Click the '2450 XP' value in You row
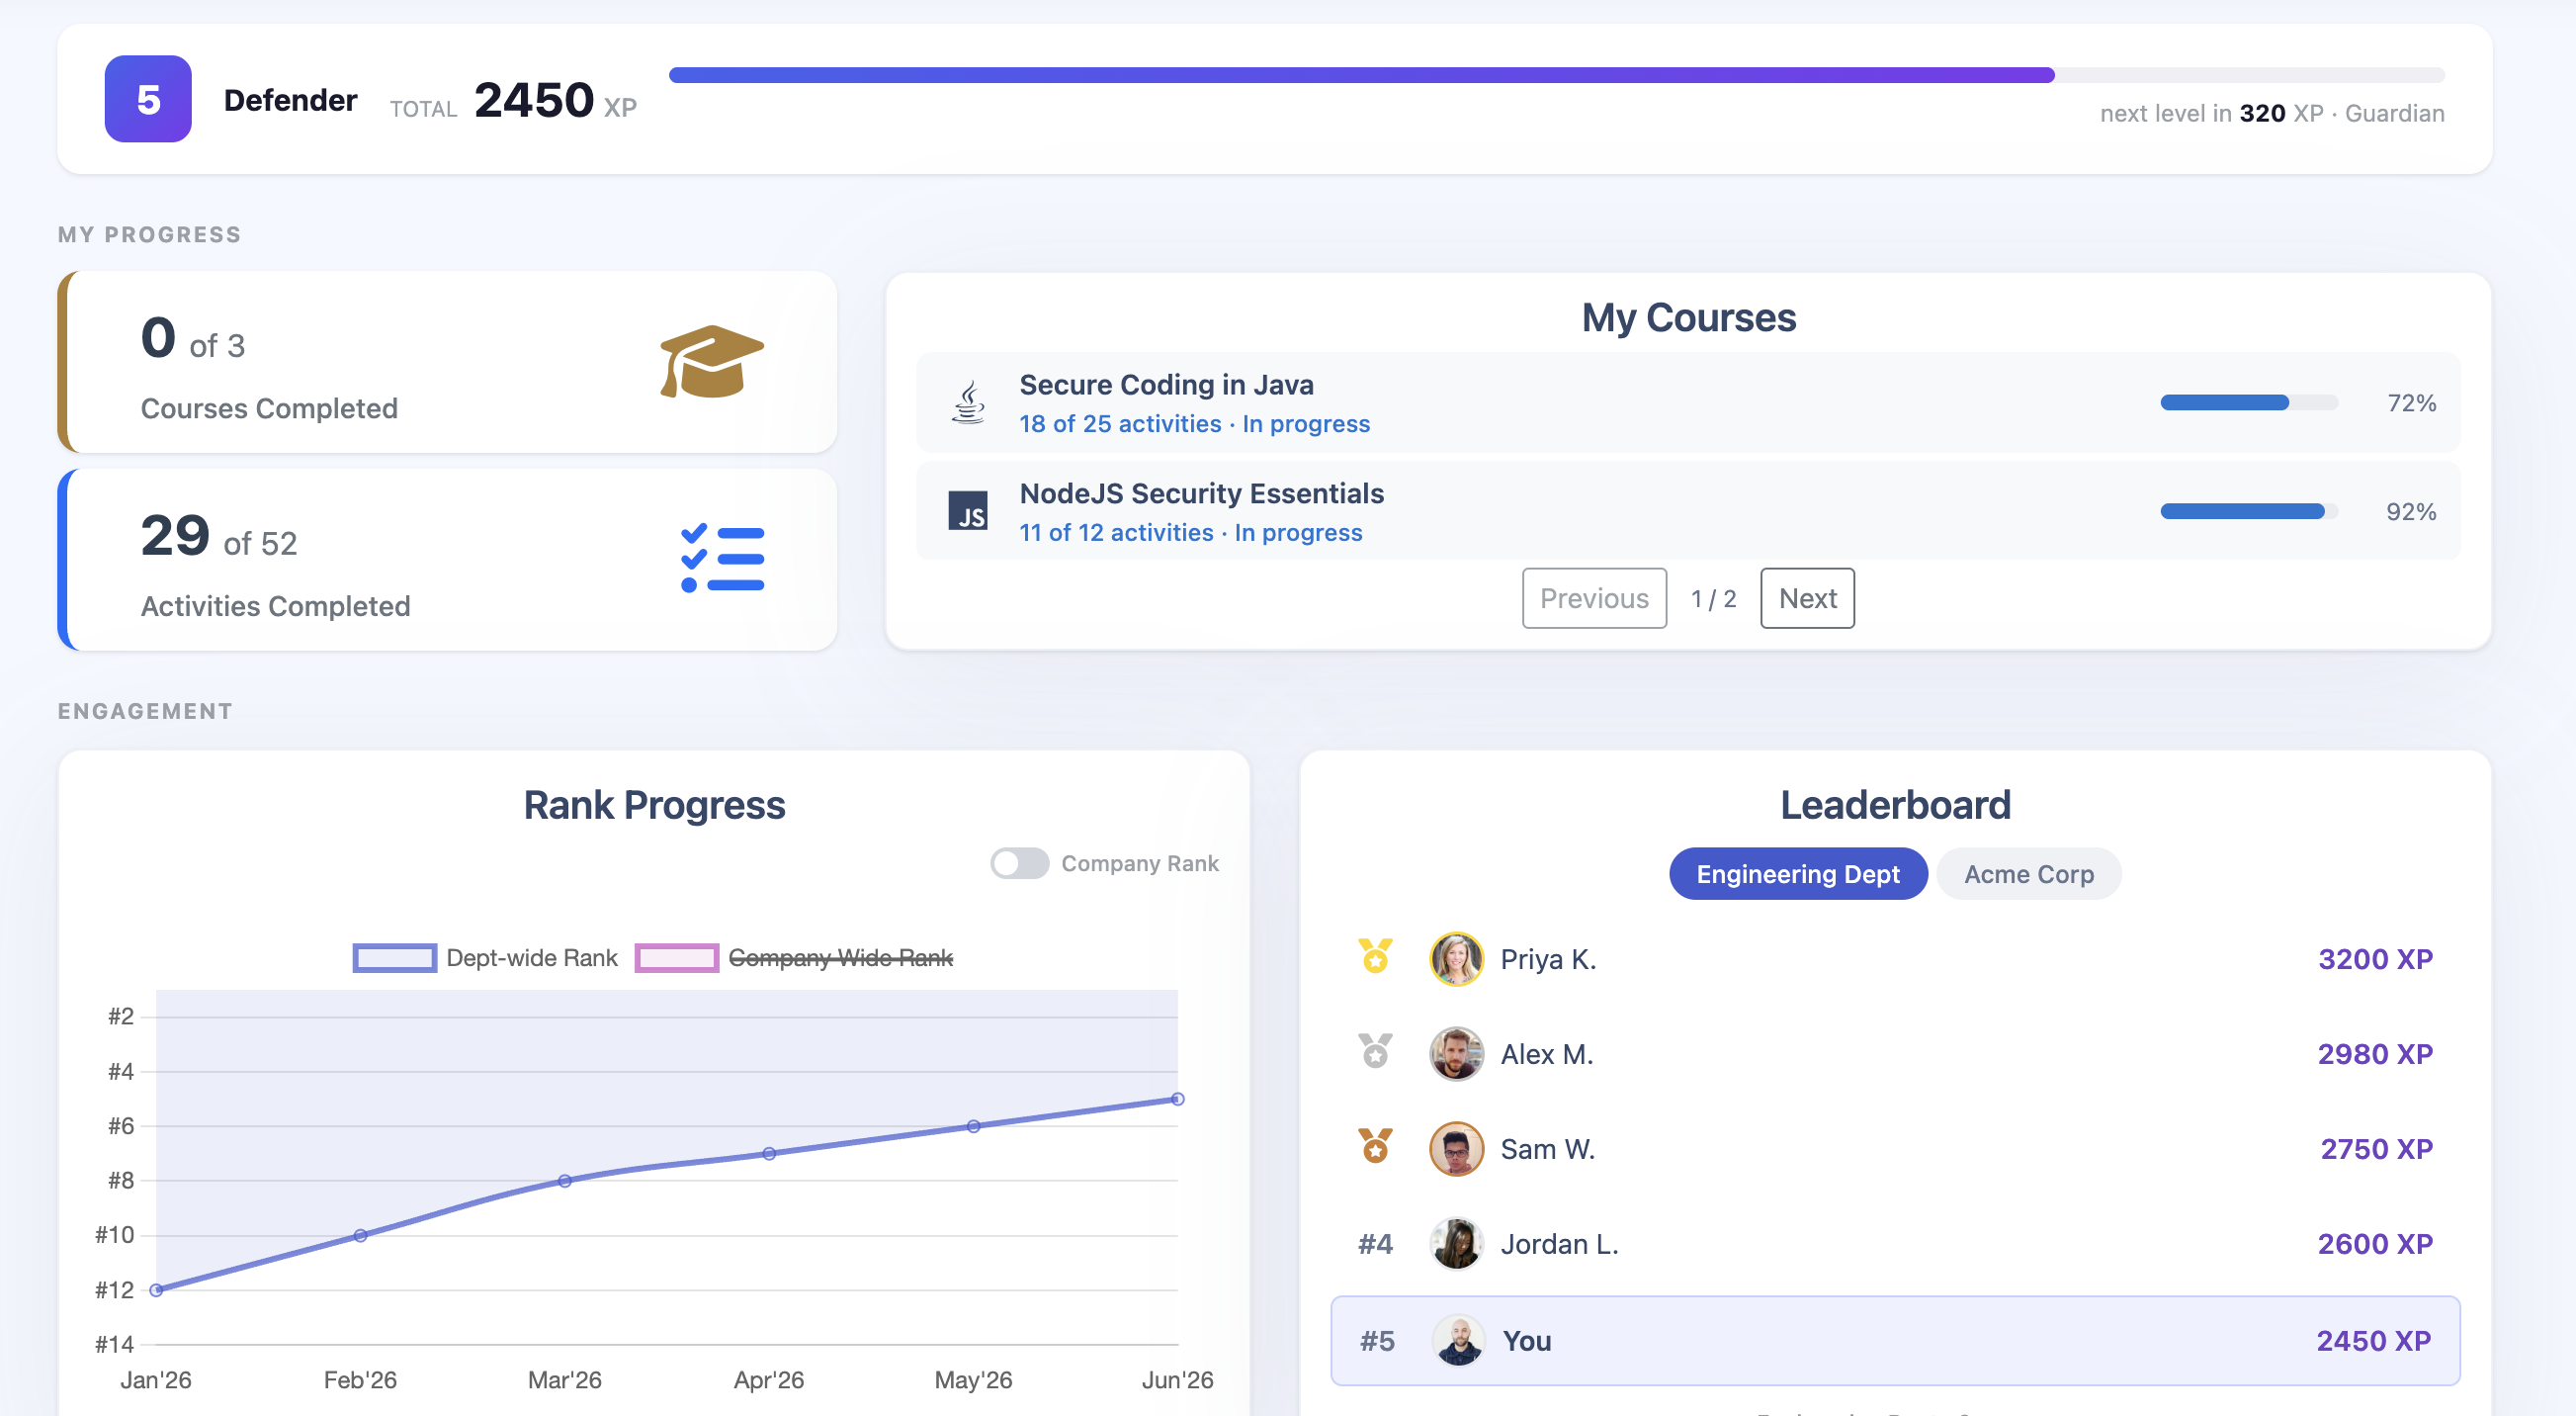The width and height of the screenshot is (2576, 1416). click(x=2373, y=1341)
